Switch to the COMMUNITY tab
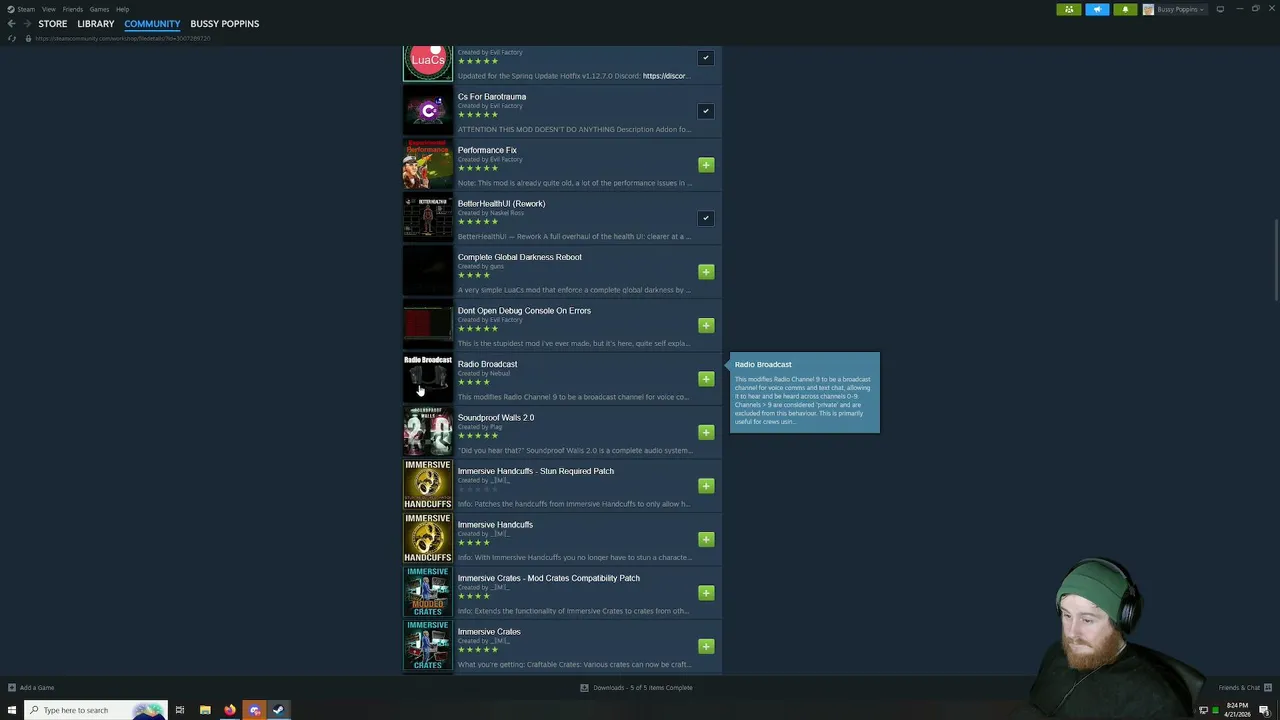This screenshot has width=1280, height=720. [152, 23]
